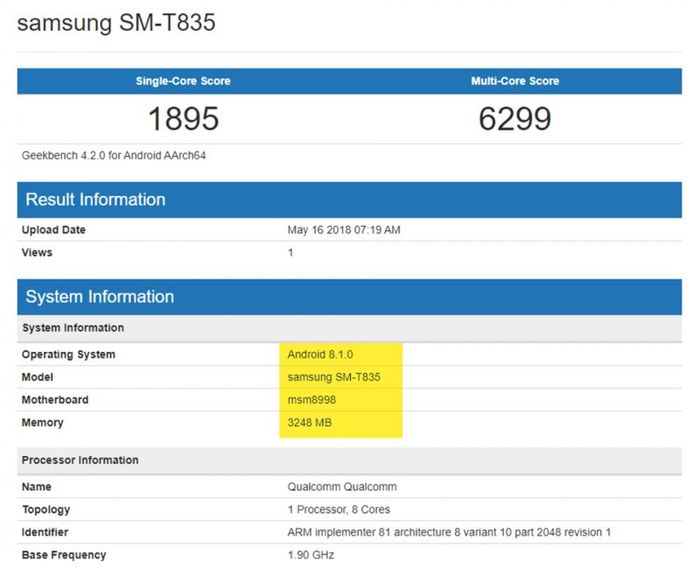
Task: Select the ARM implementer identifier text
Action: [x=449, y=532]
